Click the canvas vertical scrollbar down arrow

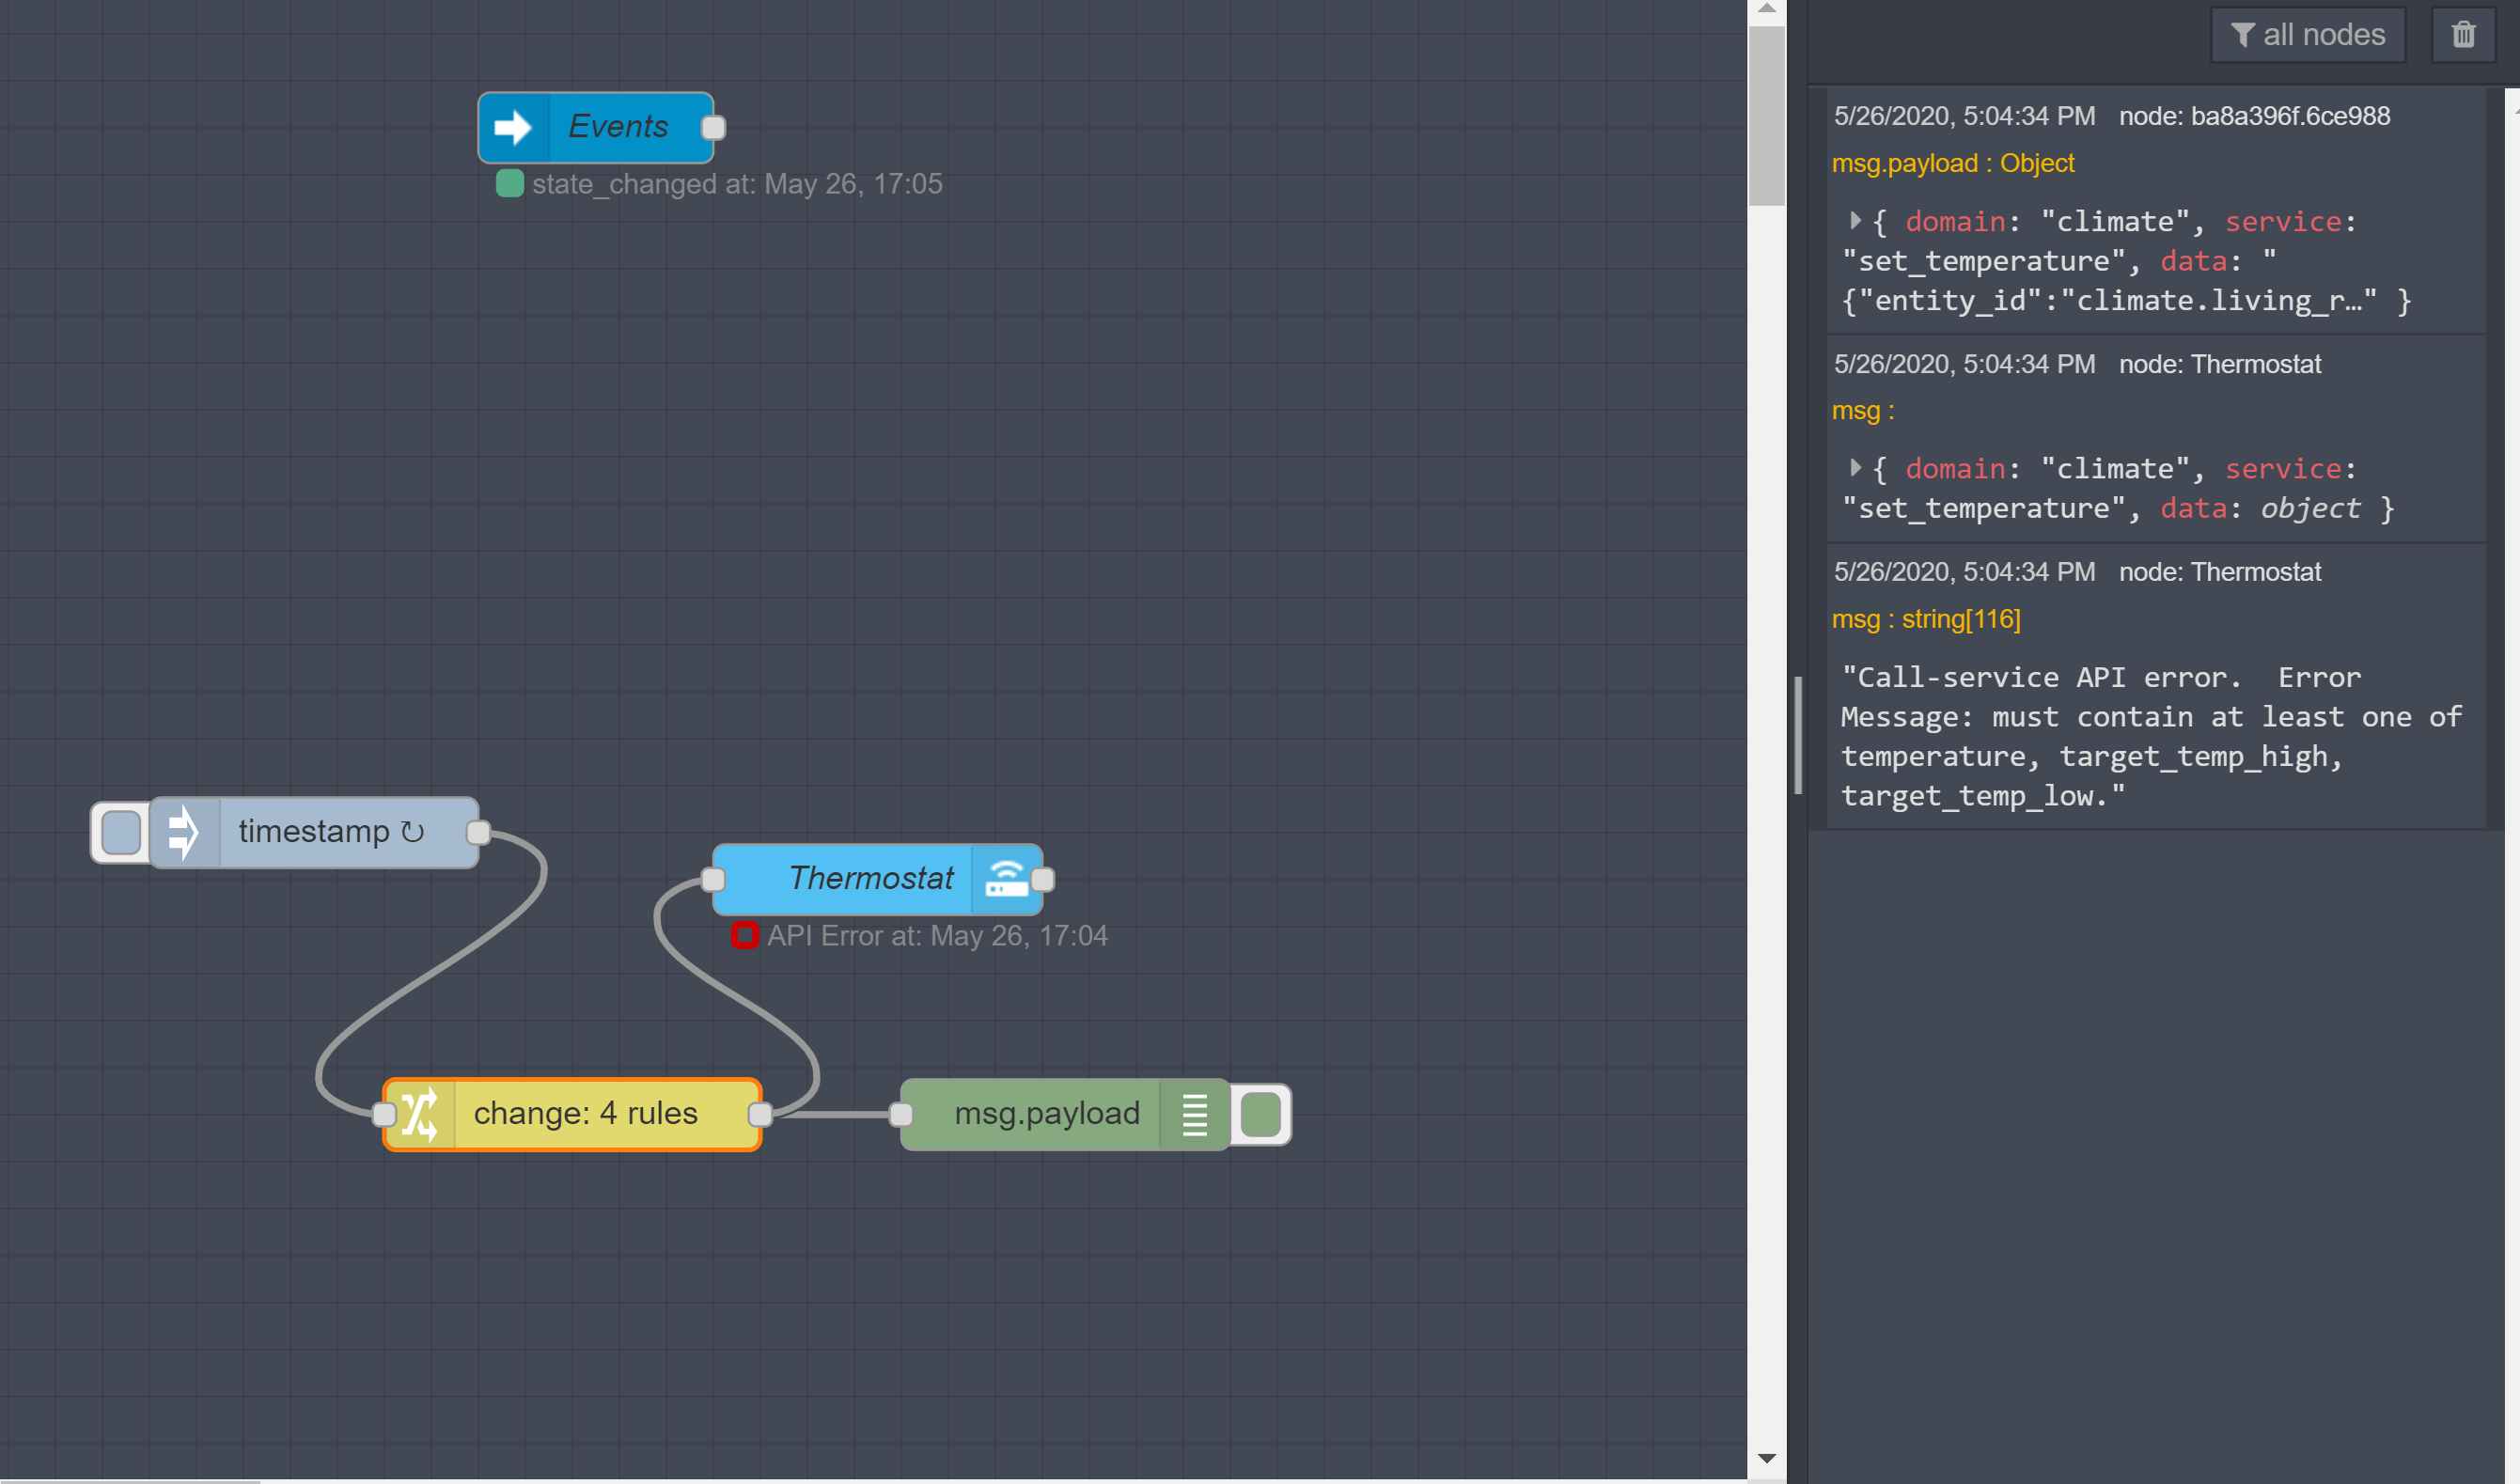pyautogui.click(x=1766, y=1458)
